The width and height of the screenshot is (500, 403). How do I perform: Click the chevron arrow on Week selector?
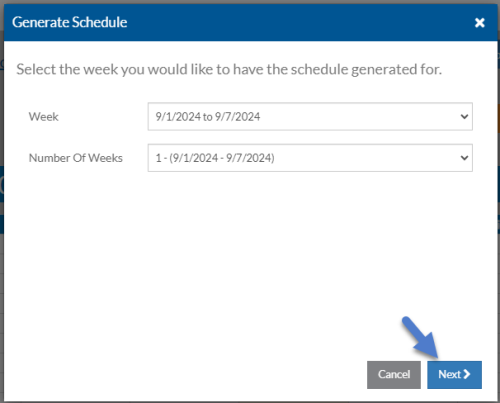pyautogui.click(x=464, y=117)
